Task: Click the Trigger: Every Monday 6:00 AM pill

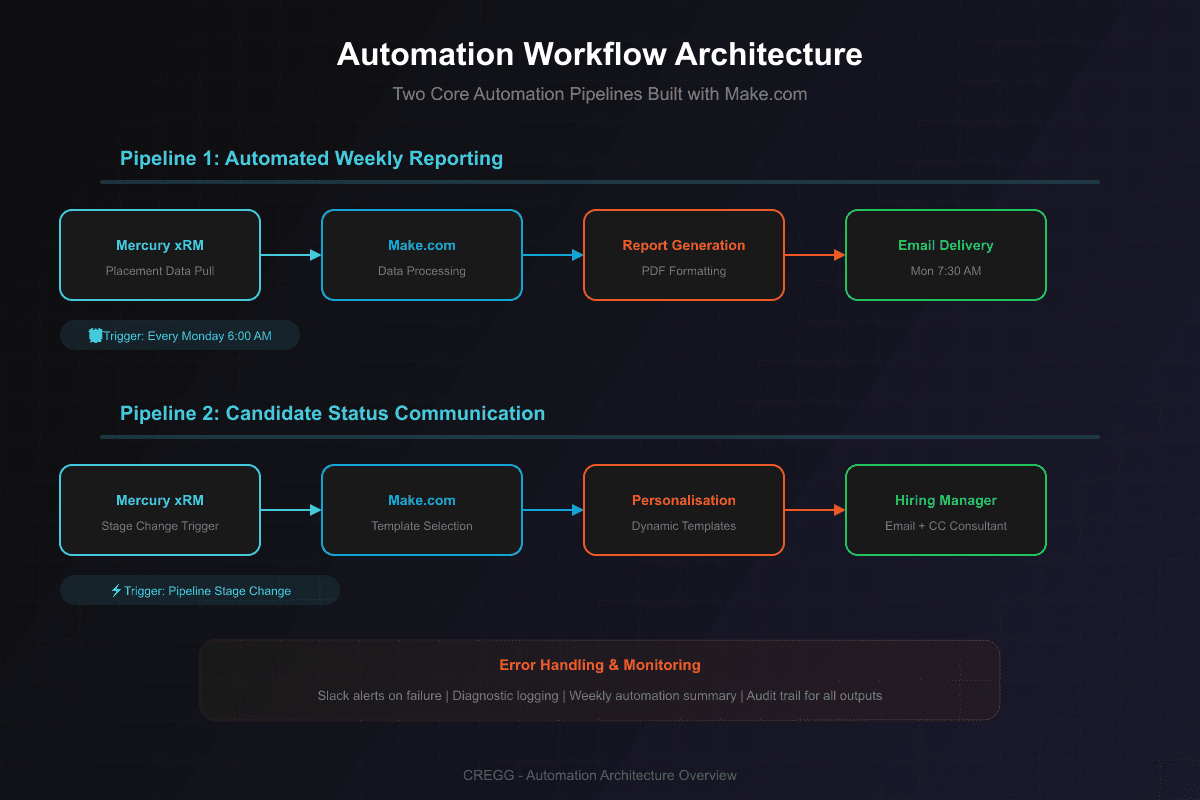Action: coord(180,336)
